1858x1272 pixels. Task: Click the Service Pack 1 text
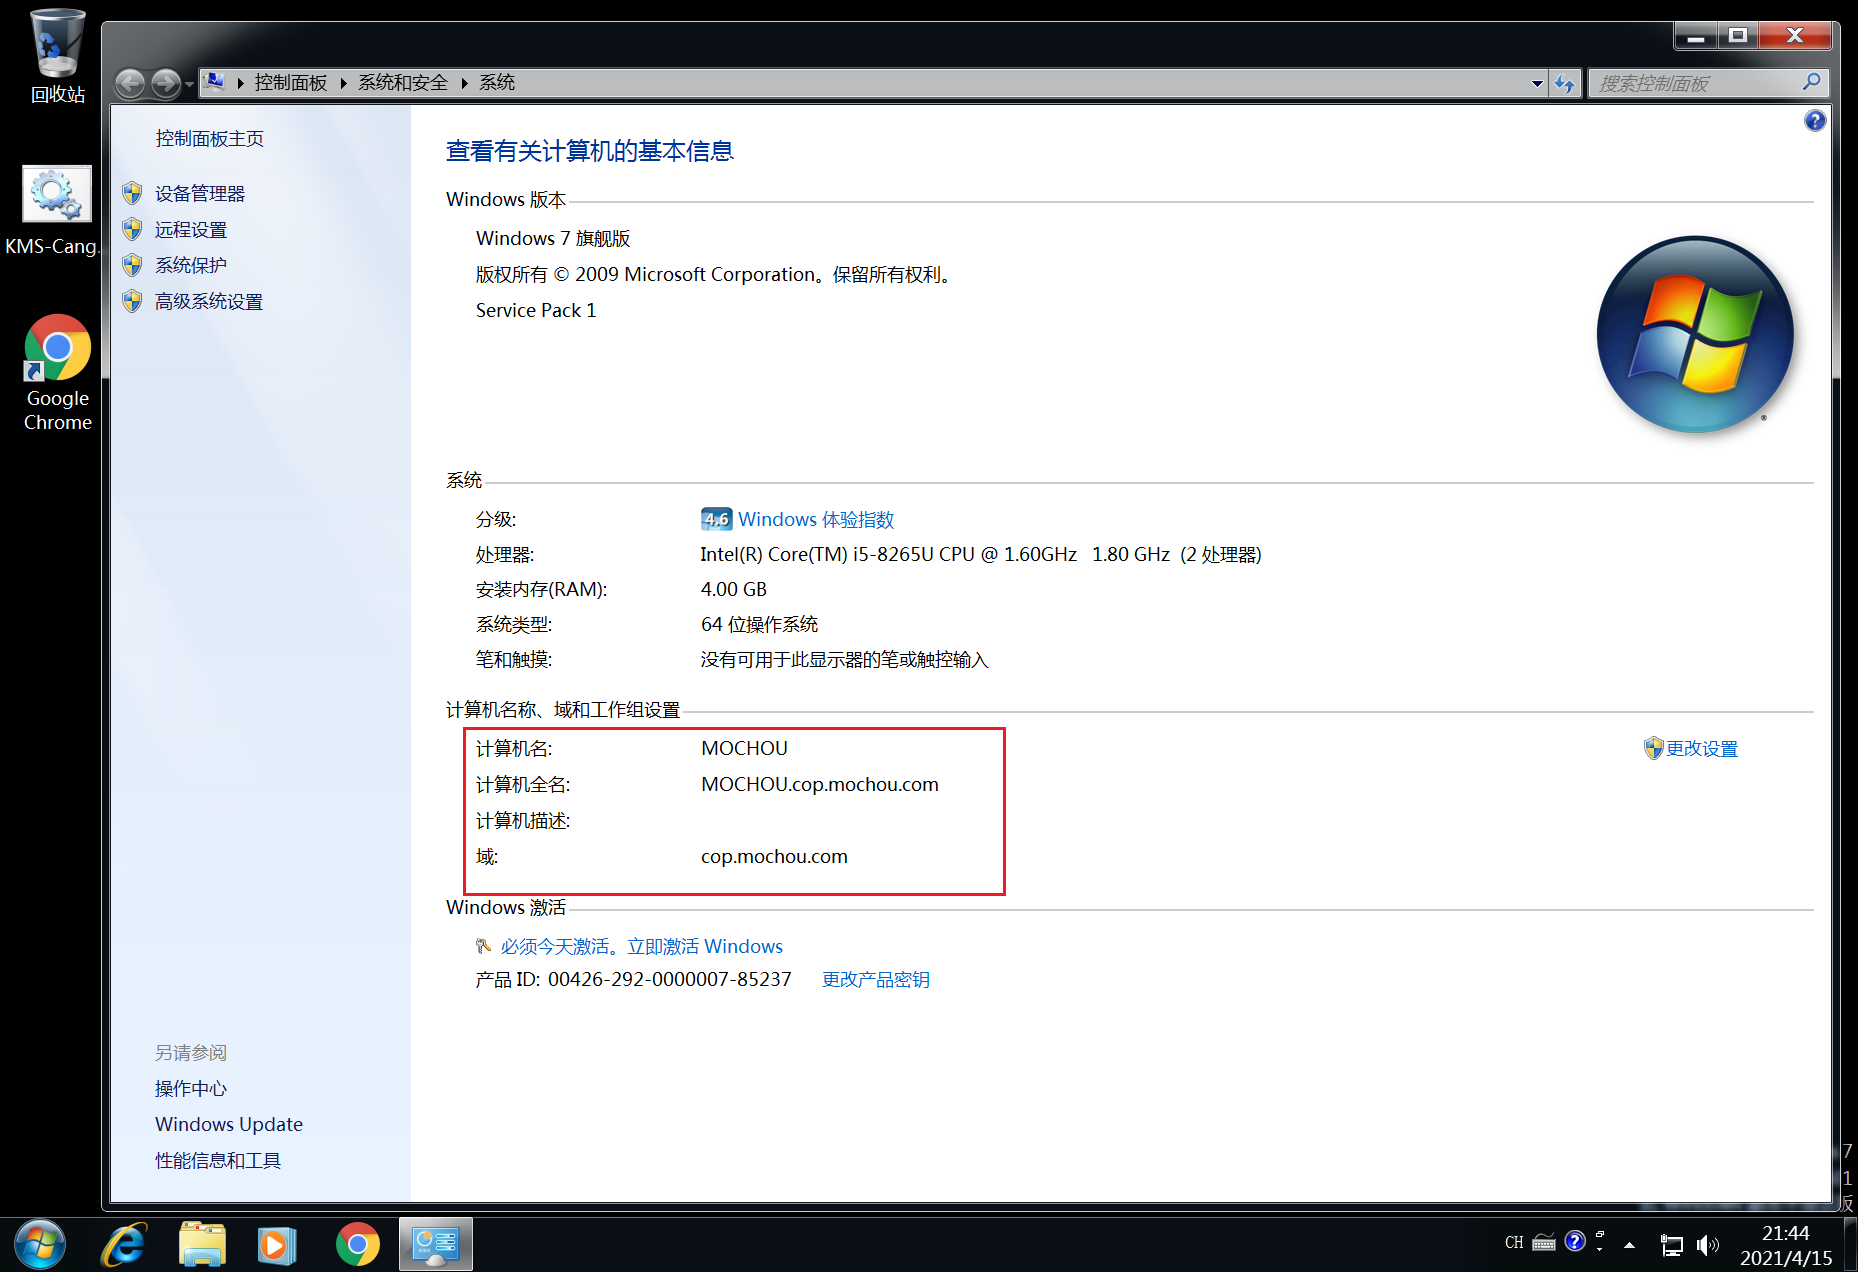coord(536,311)
